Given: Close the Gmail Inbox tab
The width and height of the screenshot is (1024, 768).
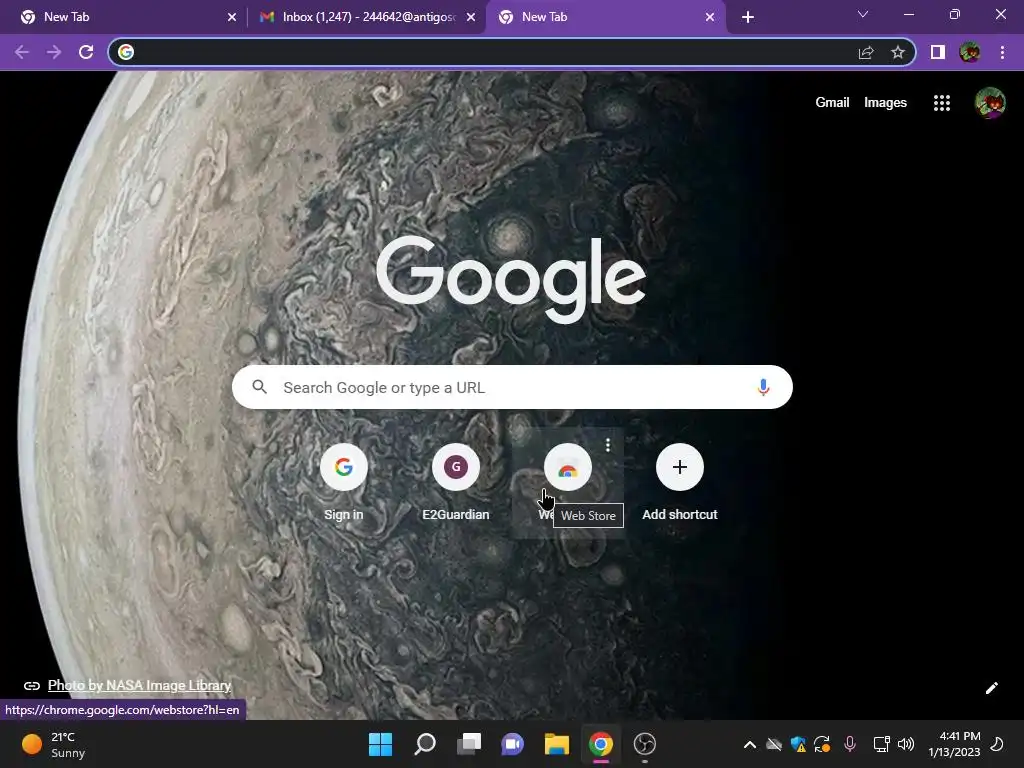Looking at the screenshot, I should pyautogui.click(x=471, y=17).
